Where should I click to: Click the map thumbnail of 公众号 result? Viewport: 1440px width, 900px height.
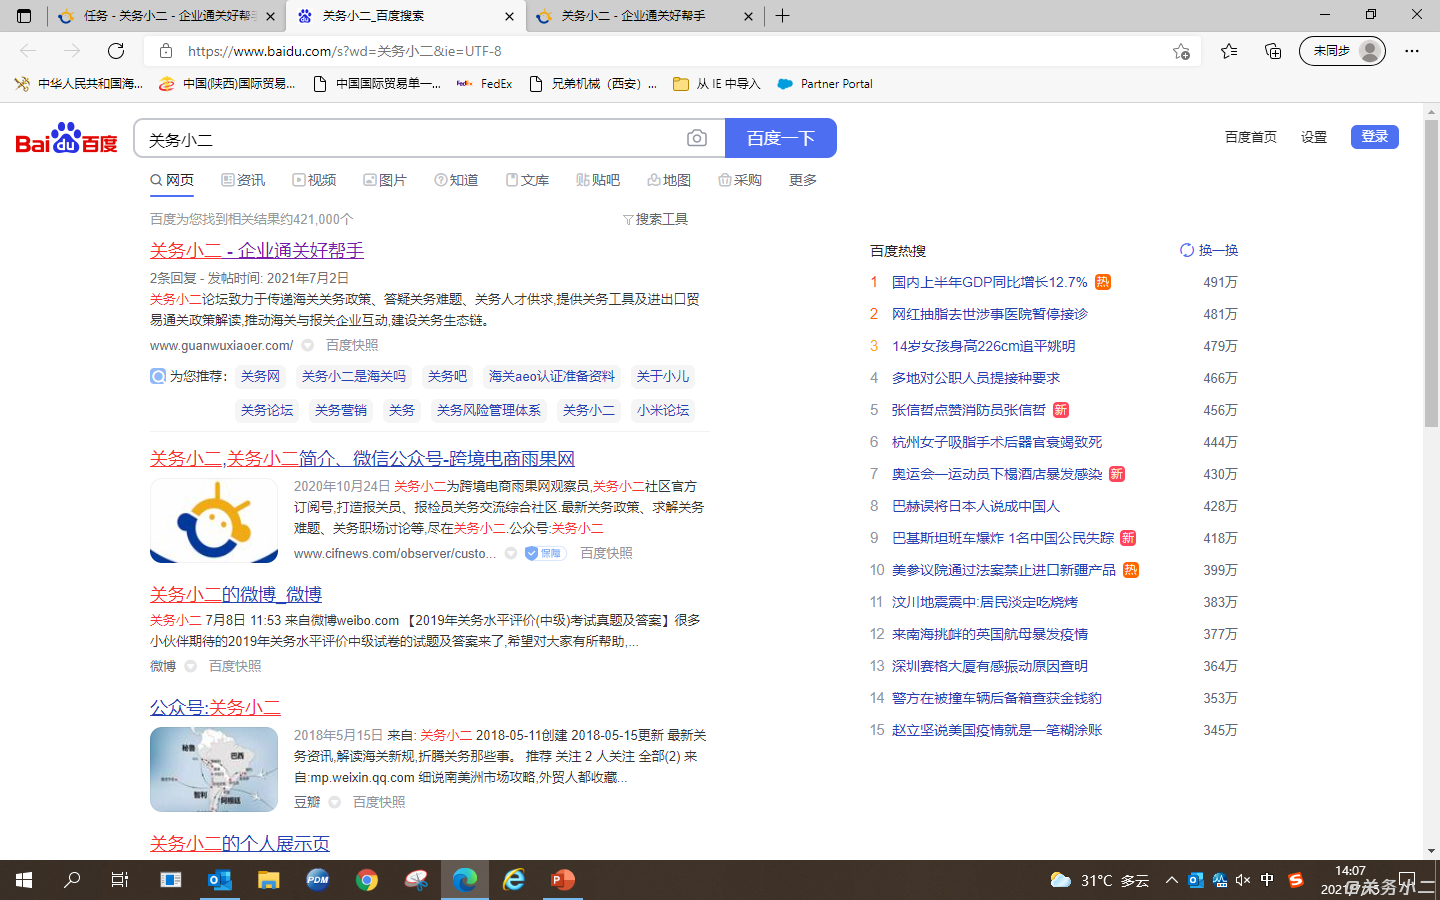[x=214, y=769]
